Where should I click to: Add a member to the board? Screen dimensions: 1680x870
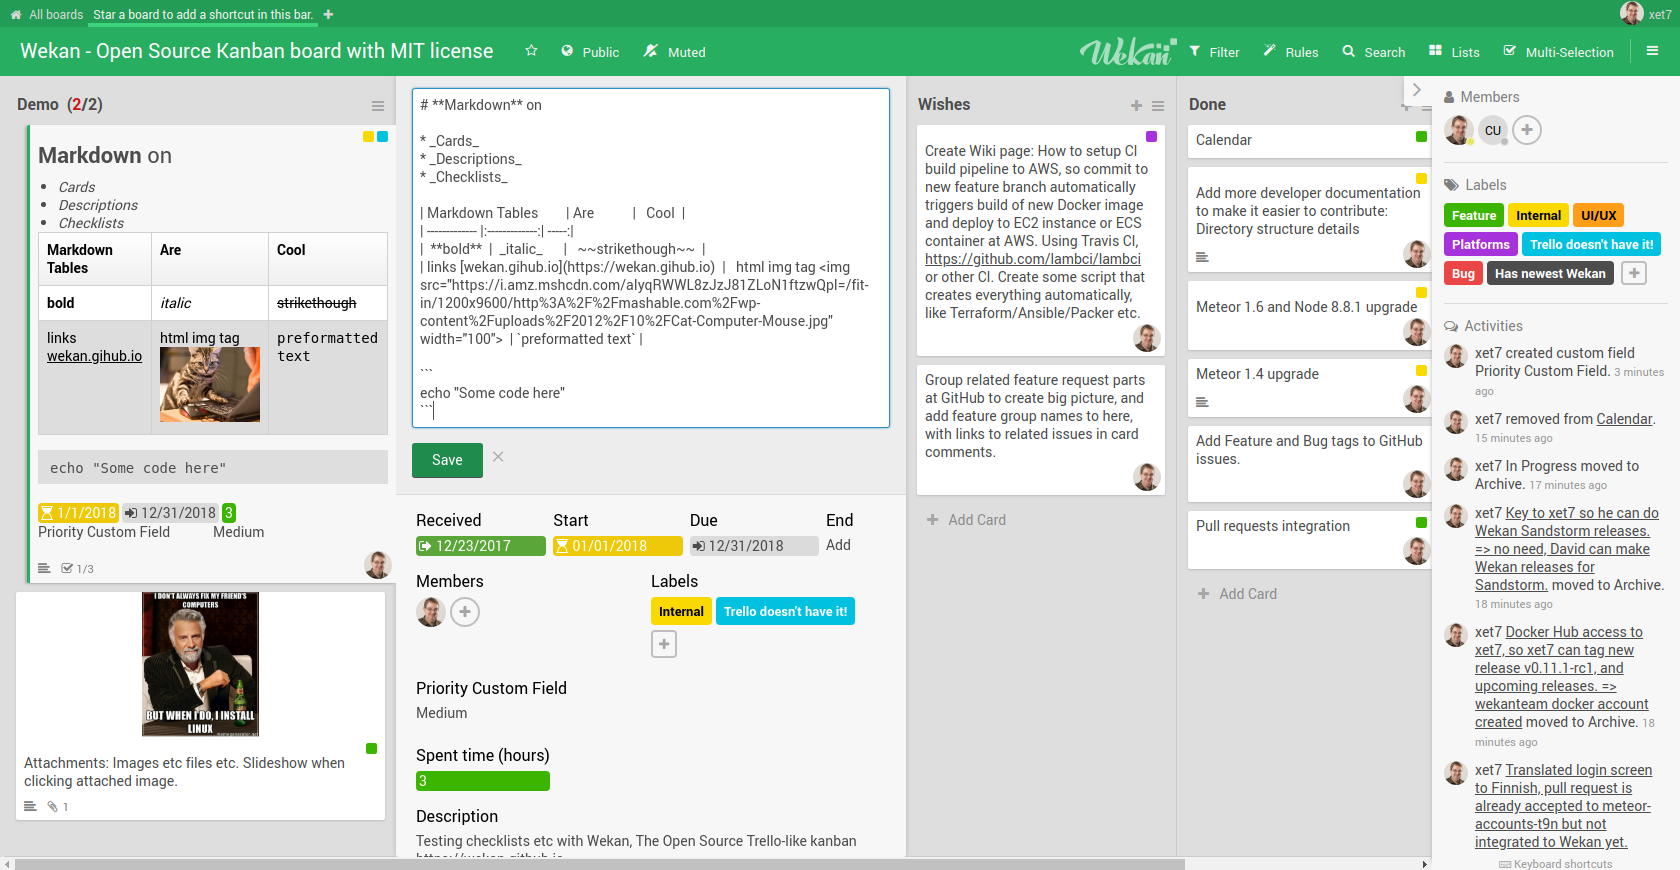click(1526, 130)
